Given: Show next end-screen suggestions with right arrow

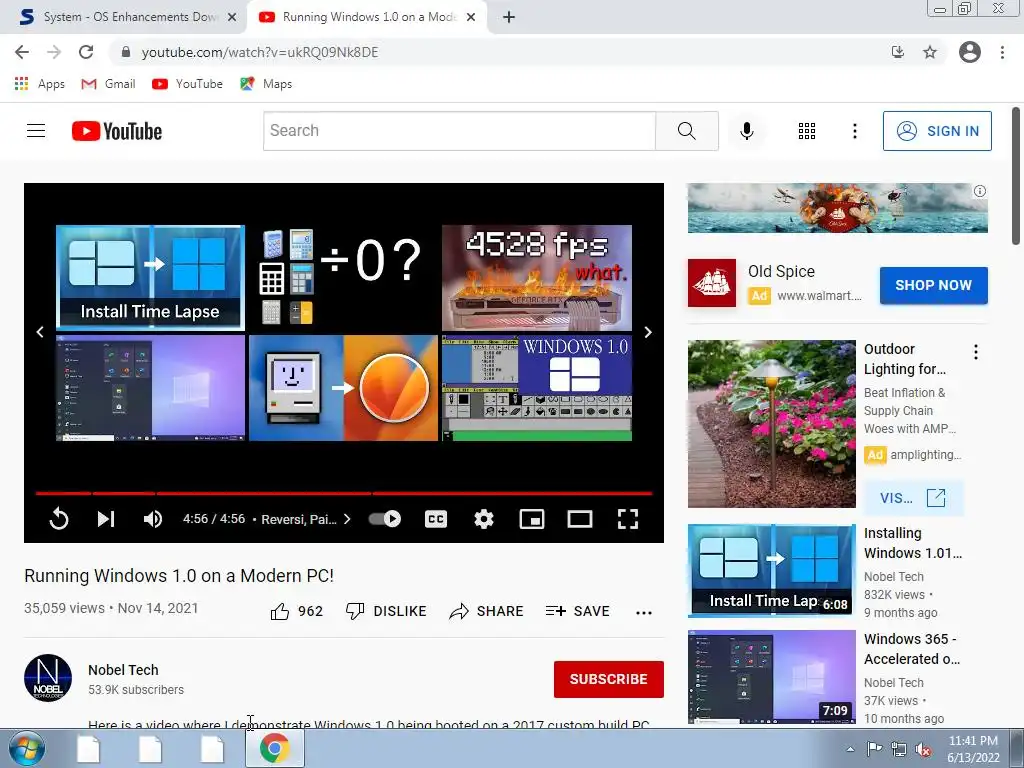Looking at the screenshot, I should tap(648, 332).
